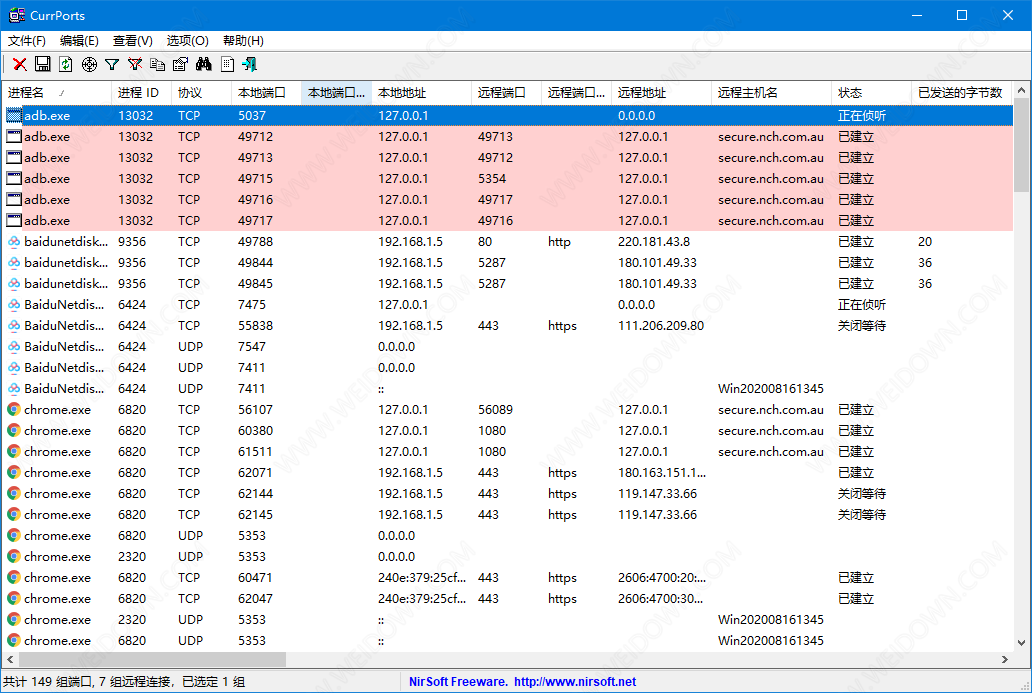Click the remote address cell 180.163.151.1...
Image resolution: width=1032 pixels, height=693 pixels.
click(x=661, y=473)
